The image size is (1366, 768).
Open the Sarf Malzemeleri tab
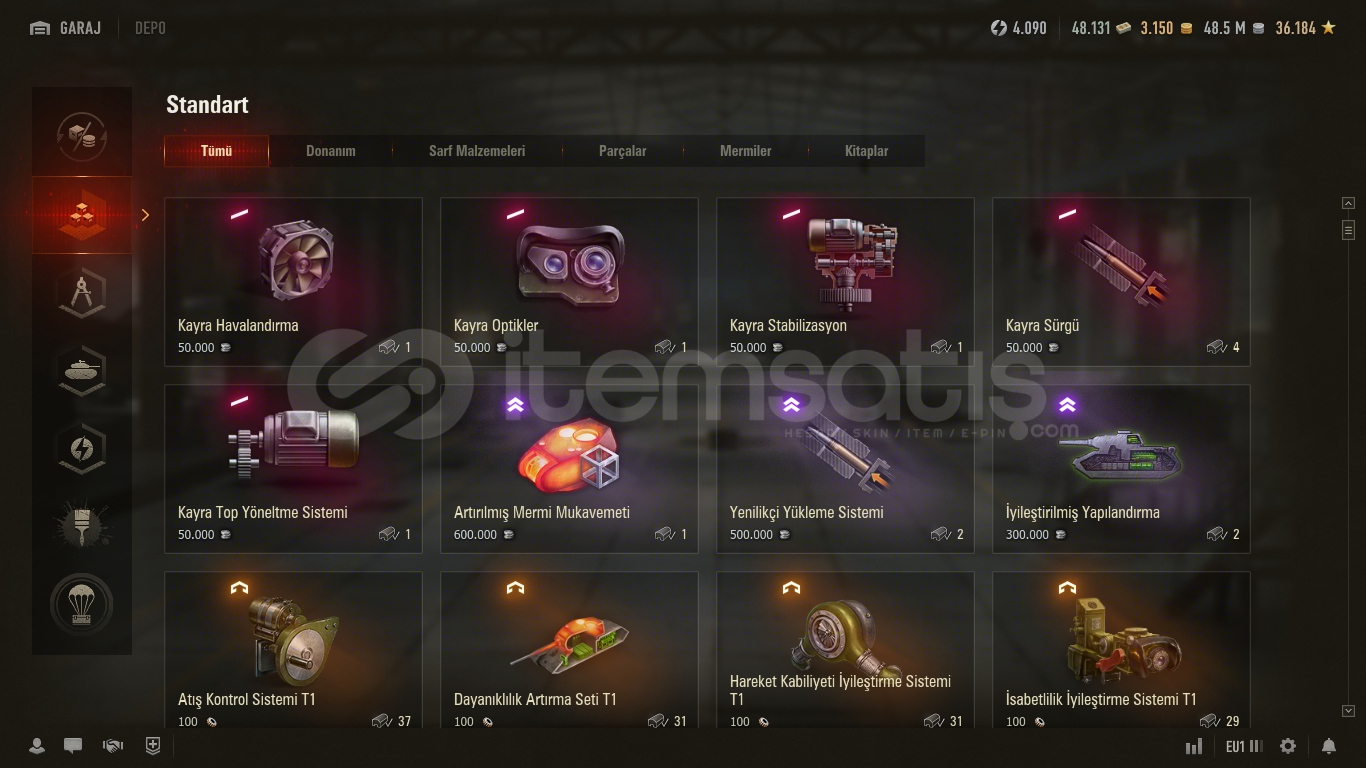[477, 151]
